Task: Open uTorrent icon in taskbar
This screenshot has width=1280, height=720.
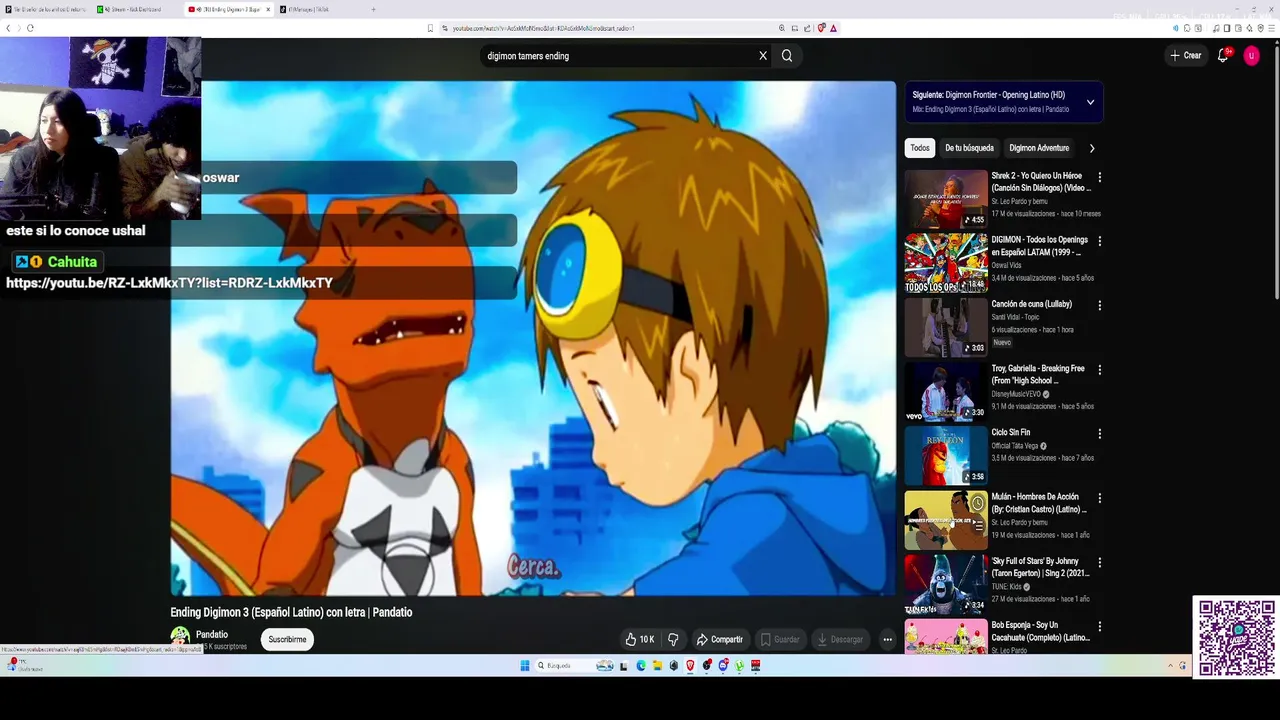Action: point(739,666)
